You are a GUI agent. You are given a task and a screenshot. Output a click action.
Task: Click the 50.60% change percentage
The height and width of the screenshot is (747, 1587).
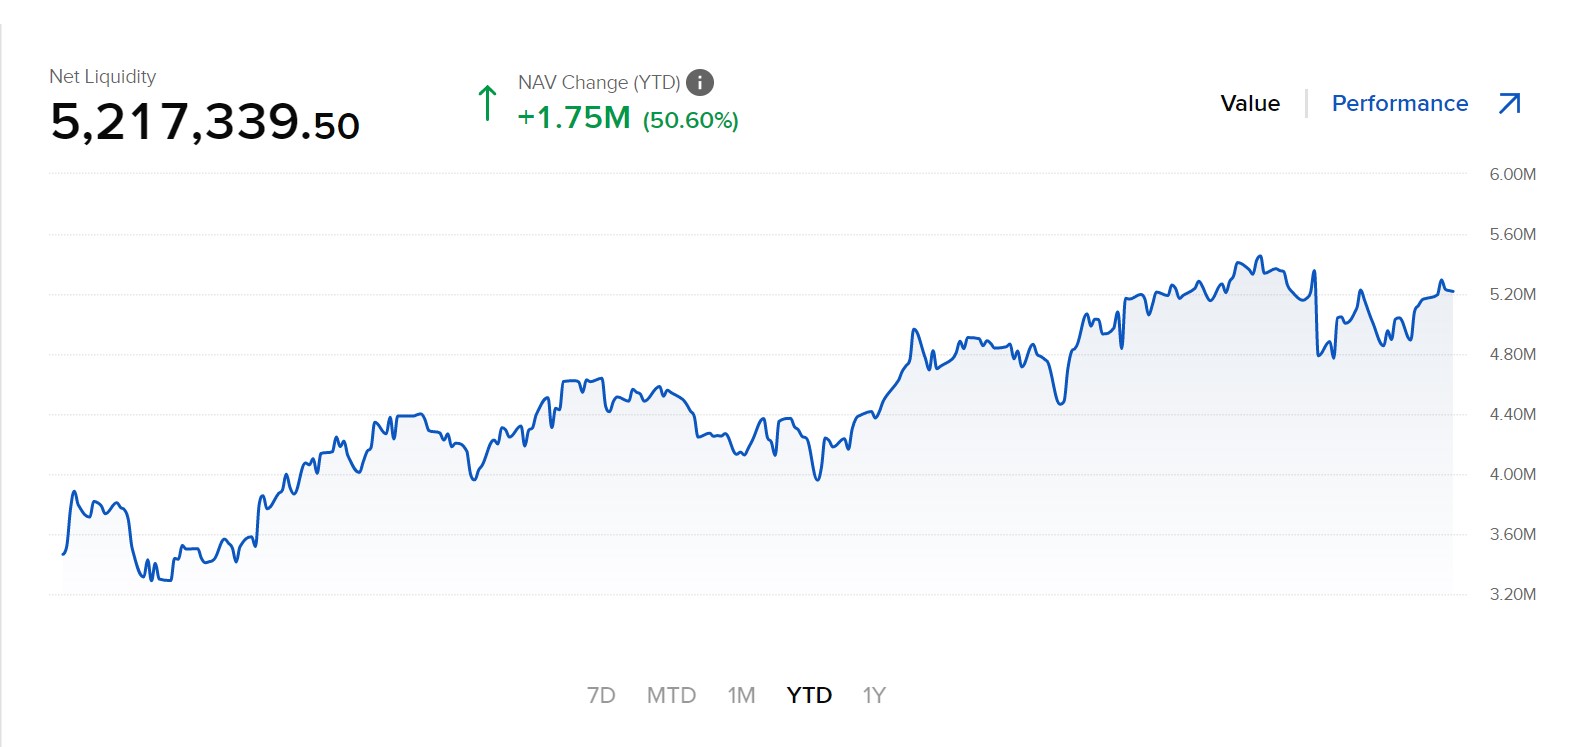click(691, 121)
